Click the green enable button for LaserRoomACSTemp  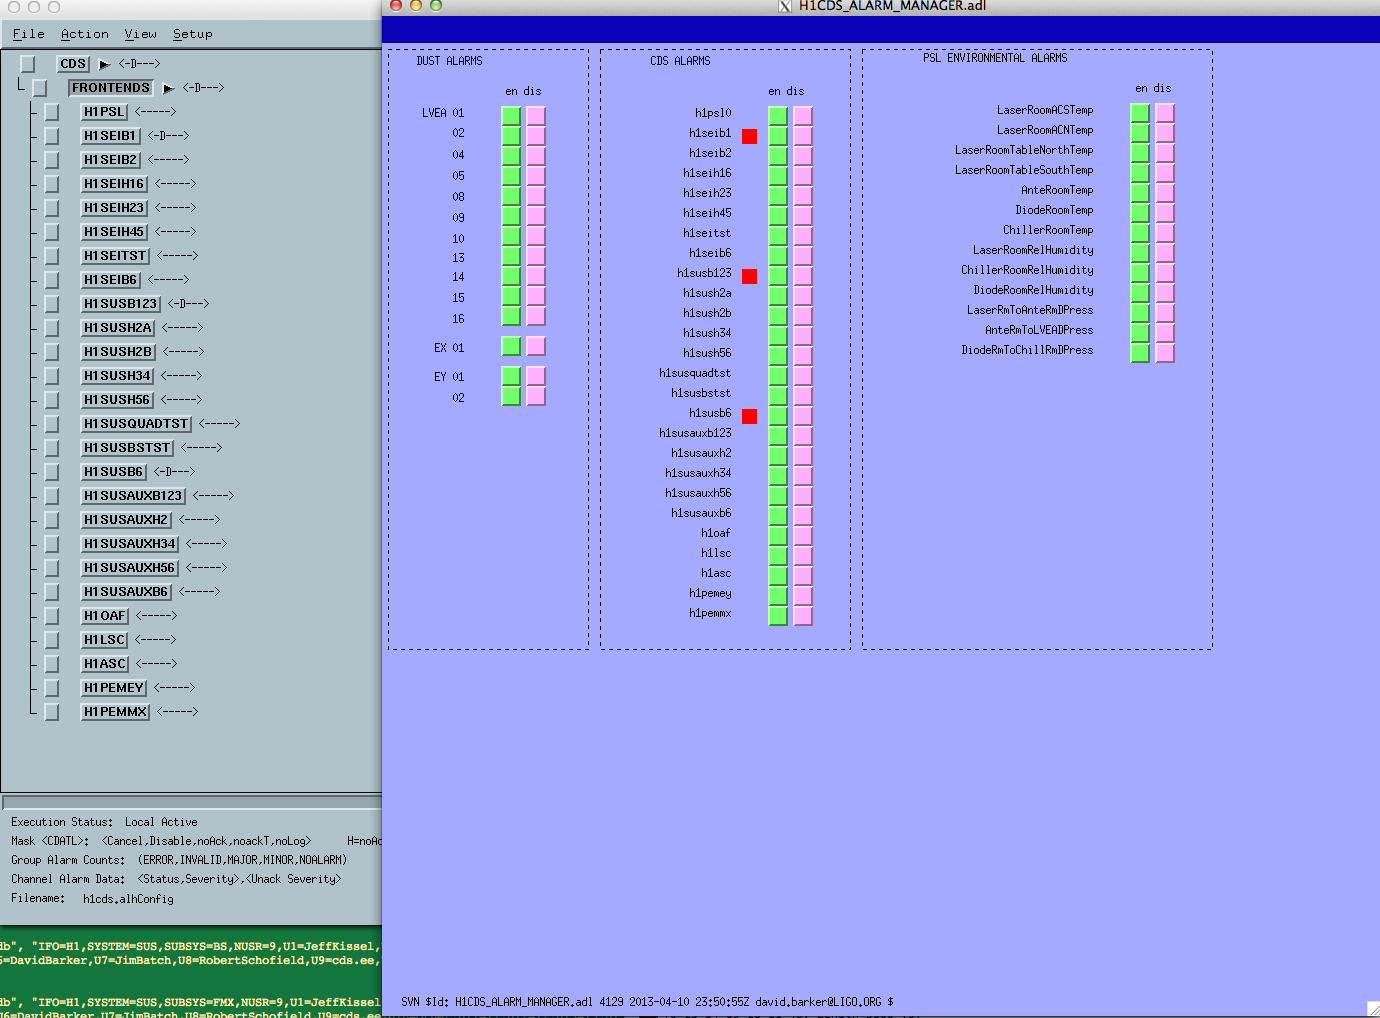(x=1140, y=112)
